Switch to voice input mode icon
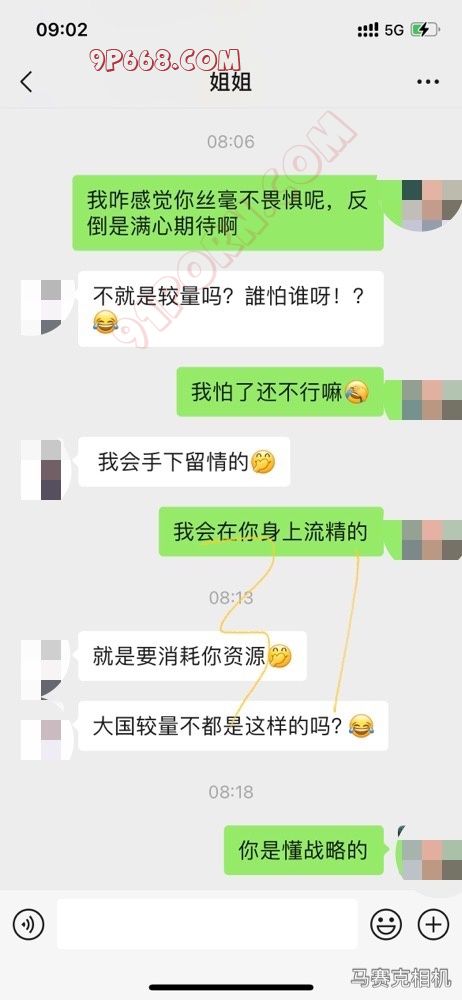 click(x=28, y=924)
